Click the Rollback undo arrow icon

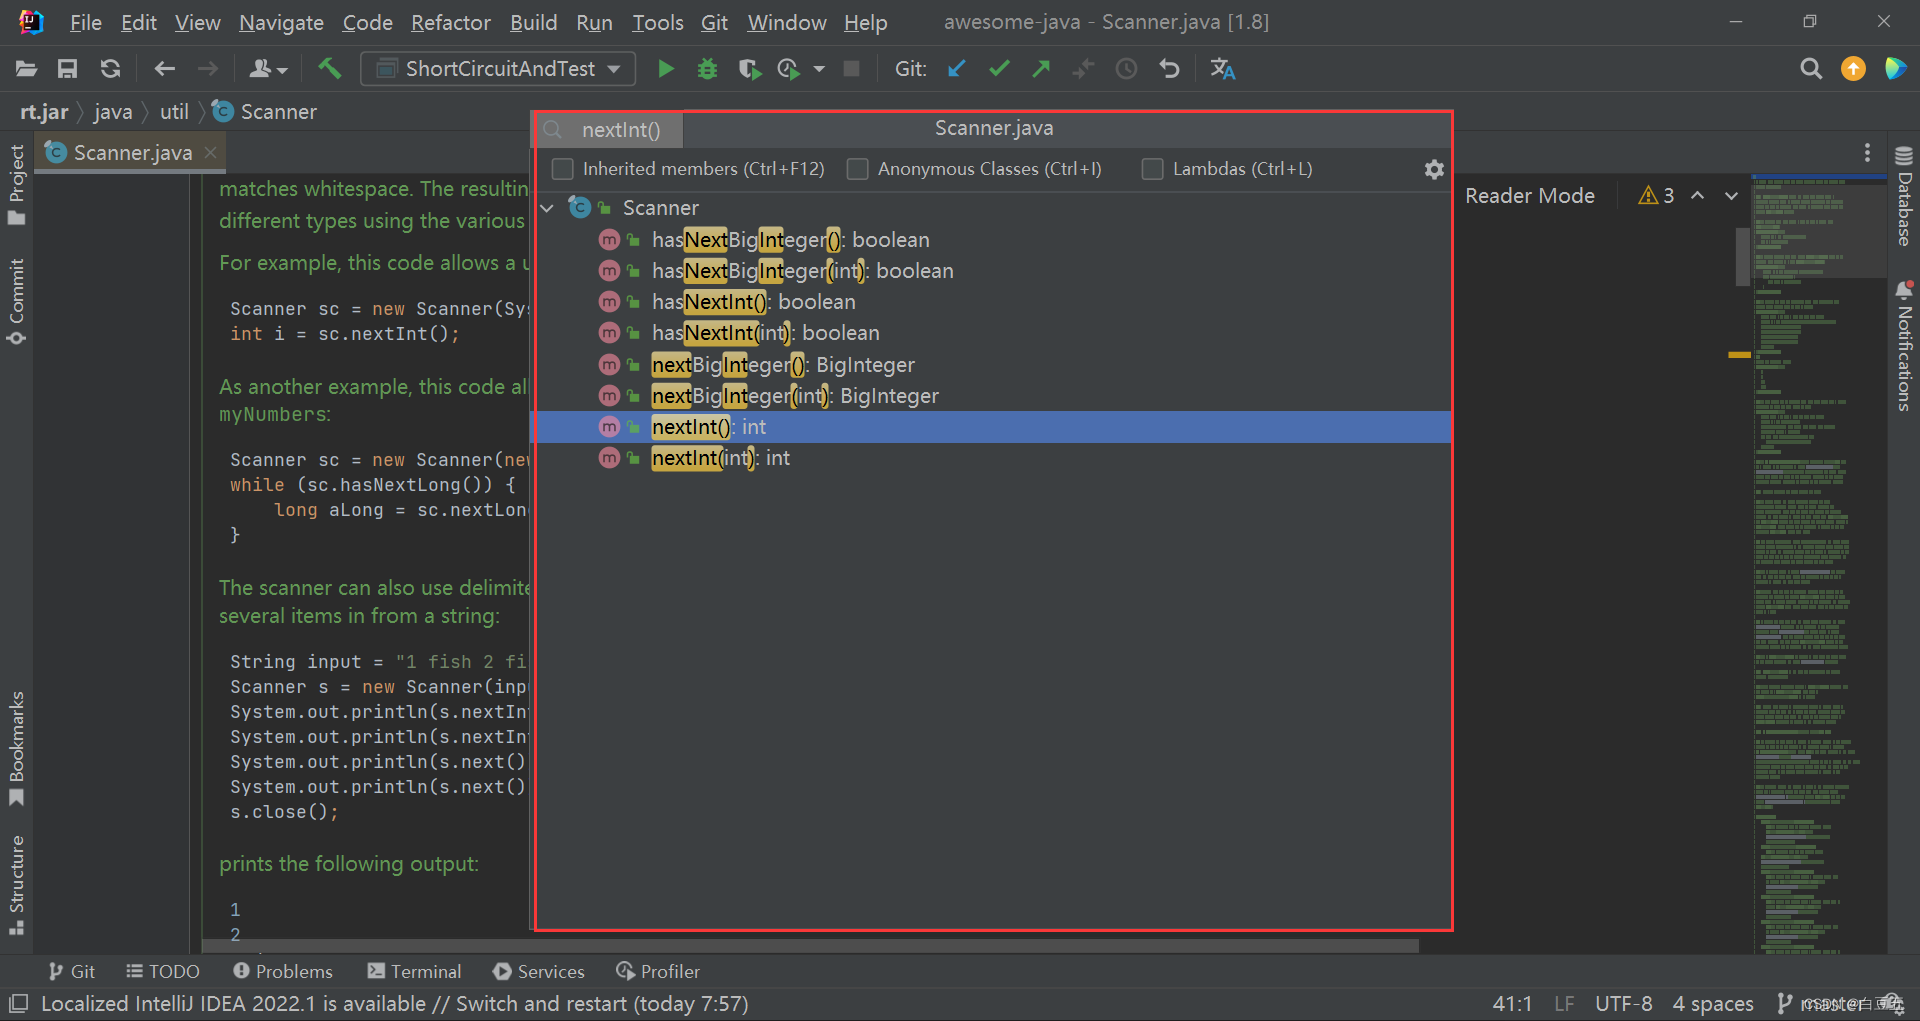pyautogui.click(x=1169, y=69)
